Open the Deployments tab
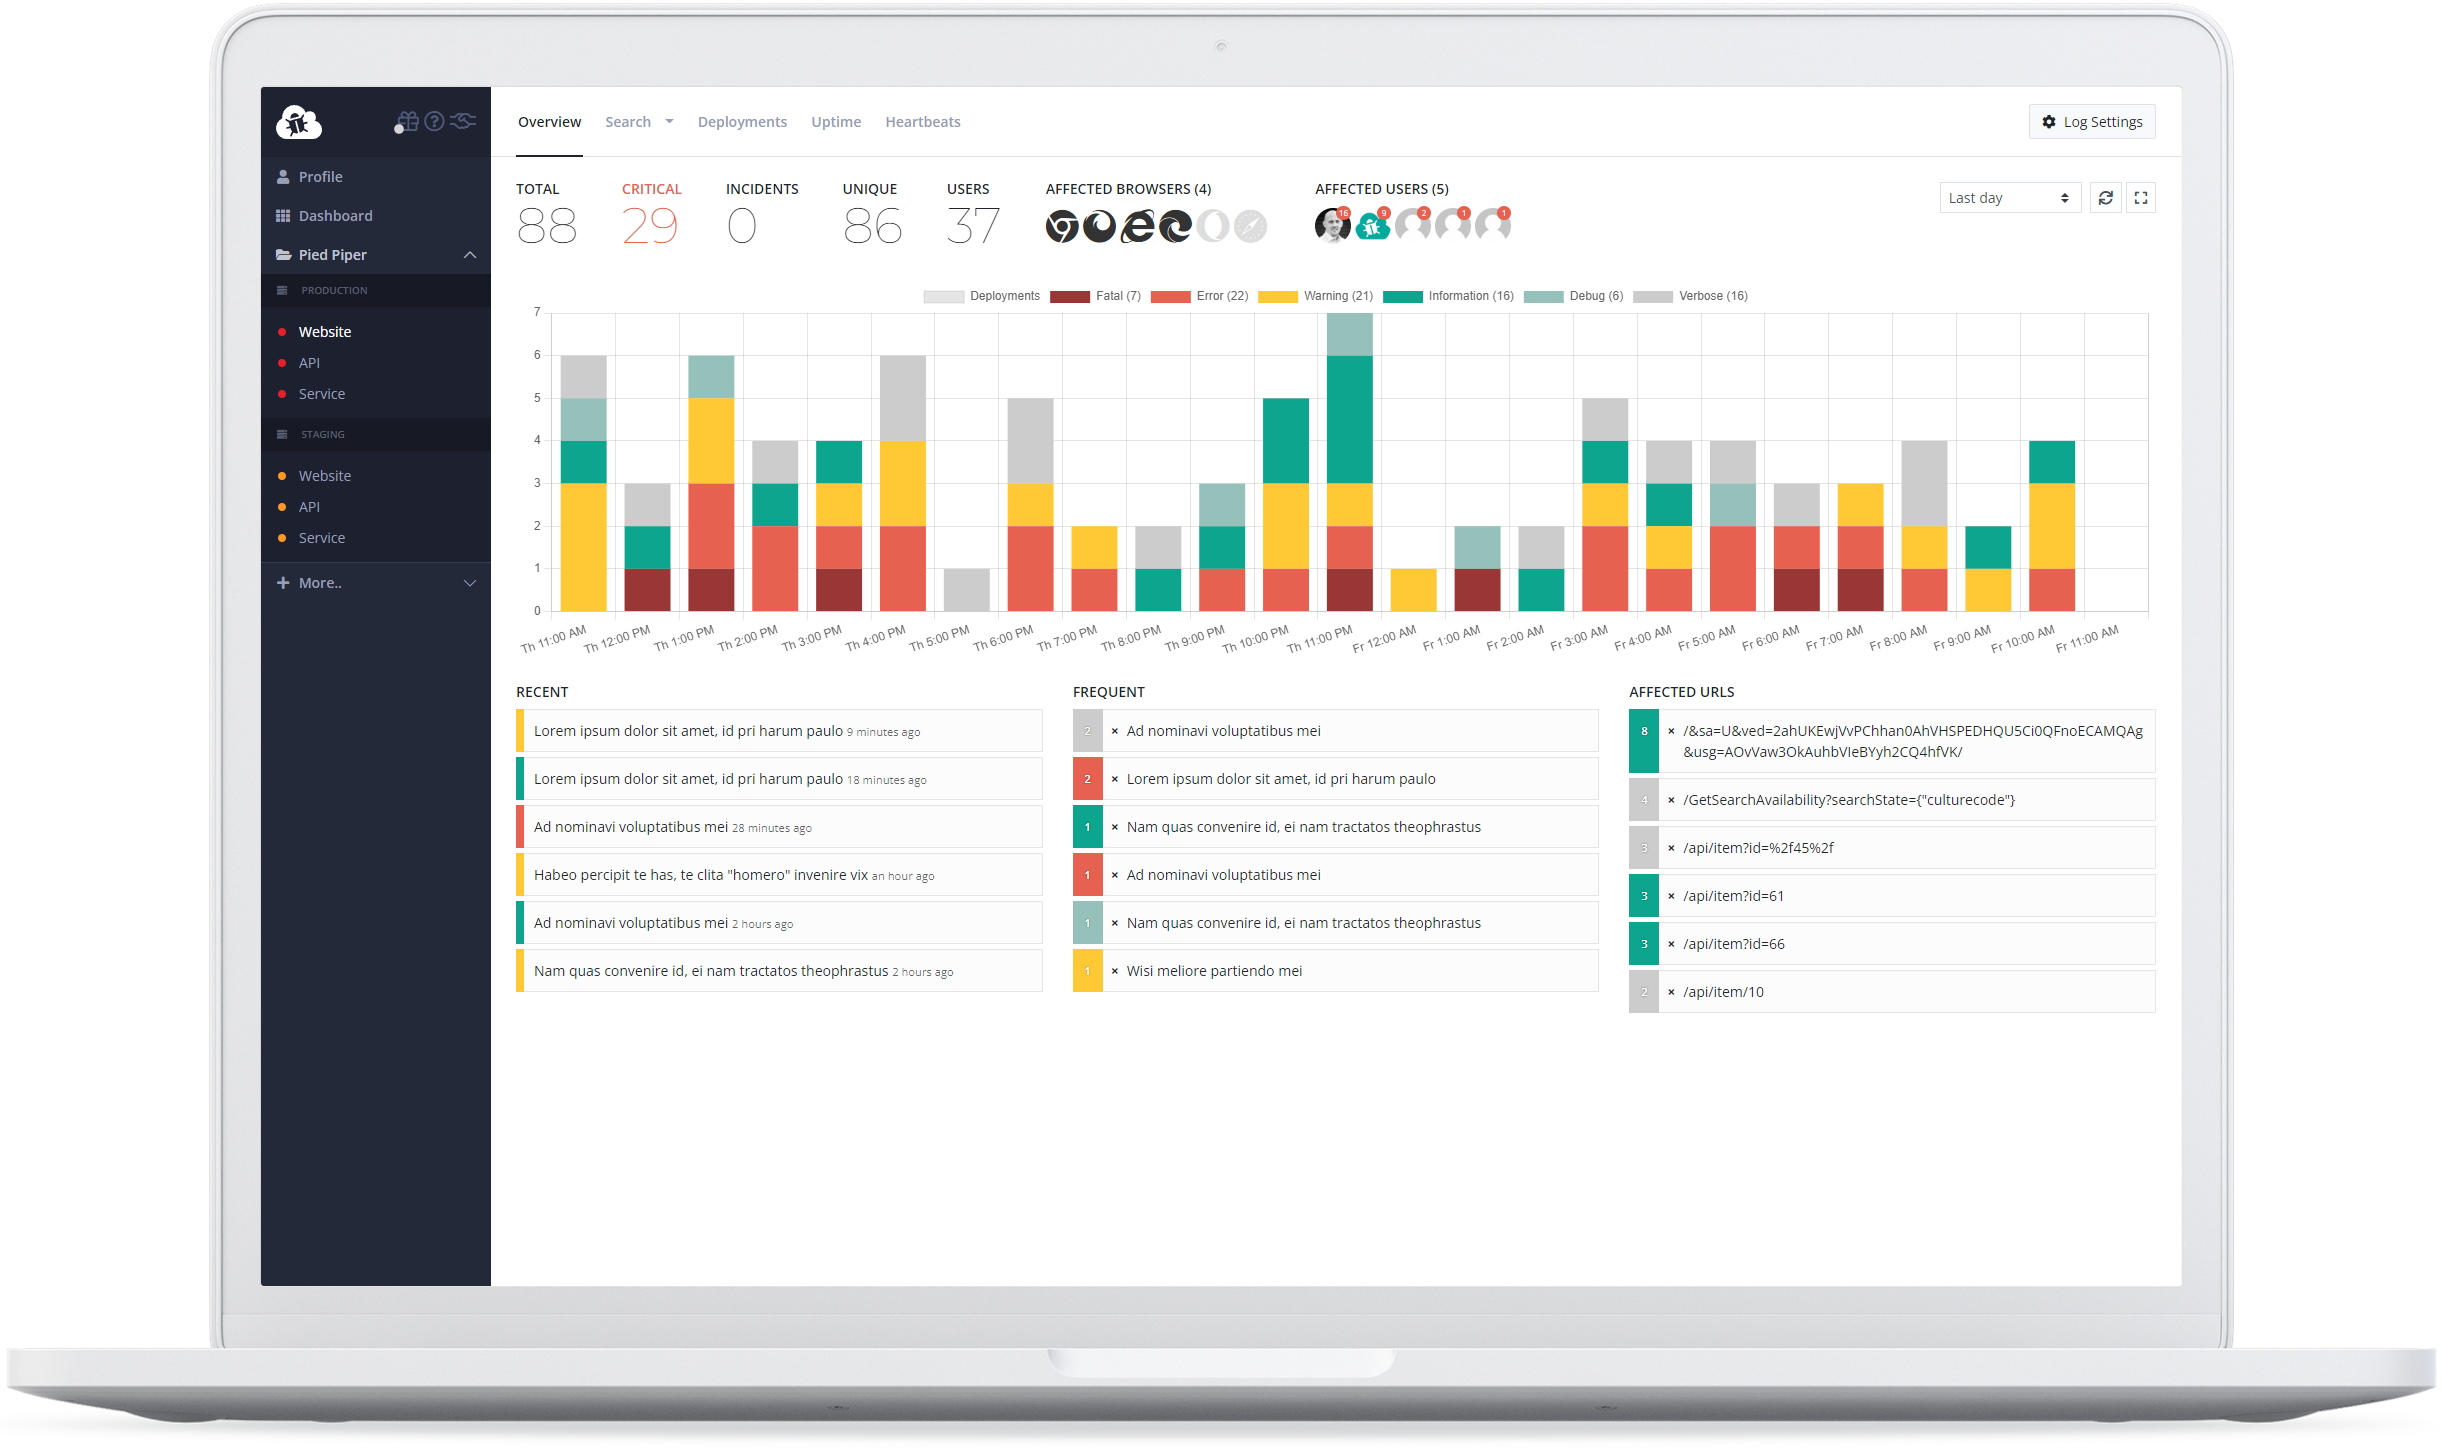 click(x=742, y=121)
